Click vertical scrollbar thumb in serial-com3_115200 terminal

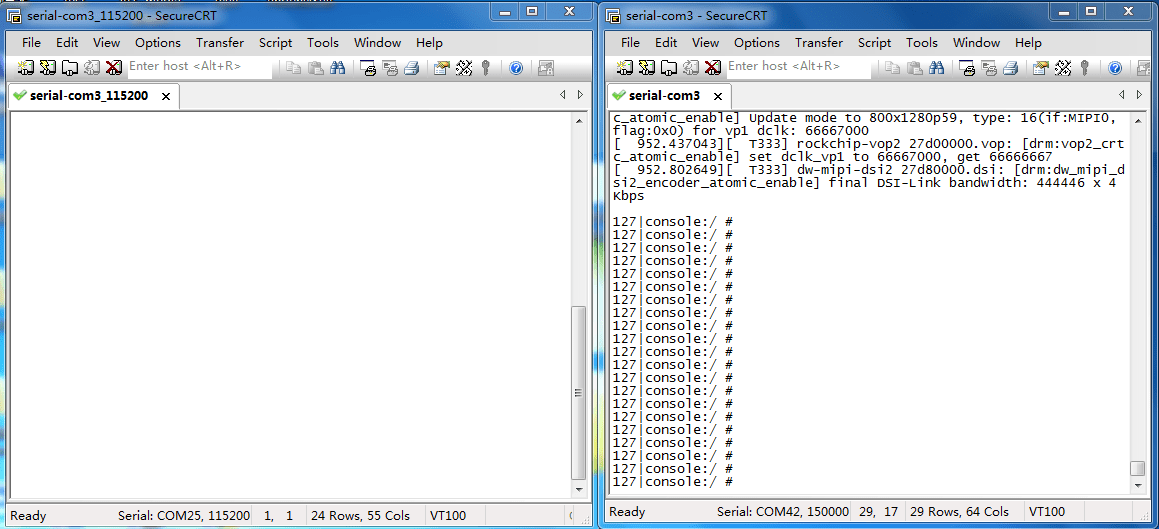coord(579,392)
